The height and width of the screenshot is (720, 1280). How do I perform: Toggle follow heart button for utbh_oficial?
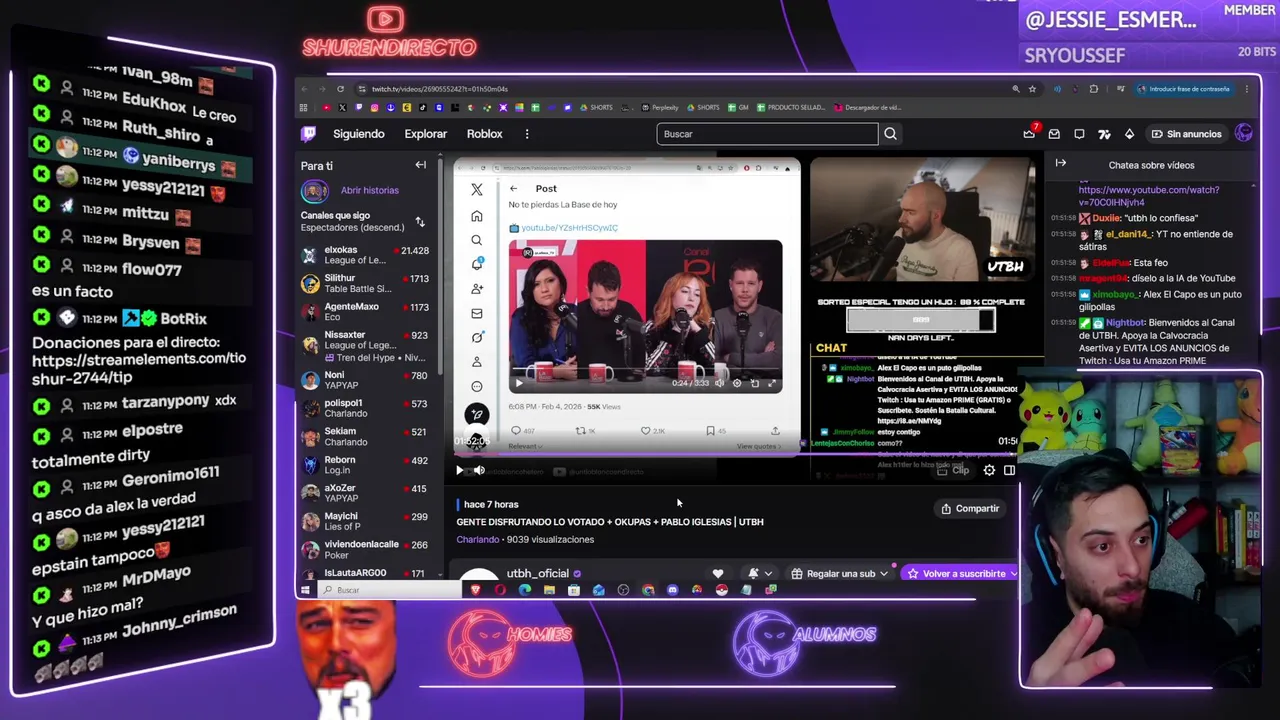[717, 574]
